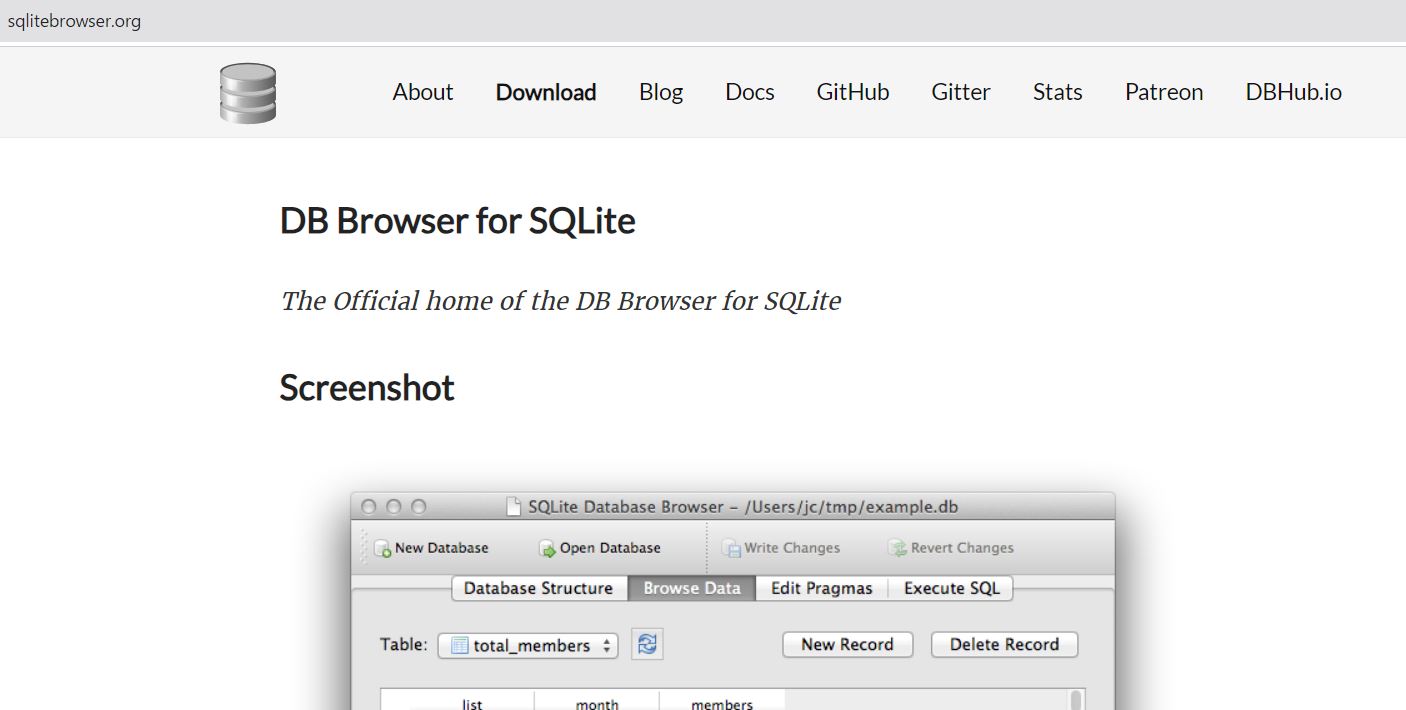Navigate to the Download page
Viewport: 1406px width, 710px height.
(546, 92)
